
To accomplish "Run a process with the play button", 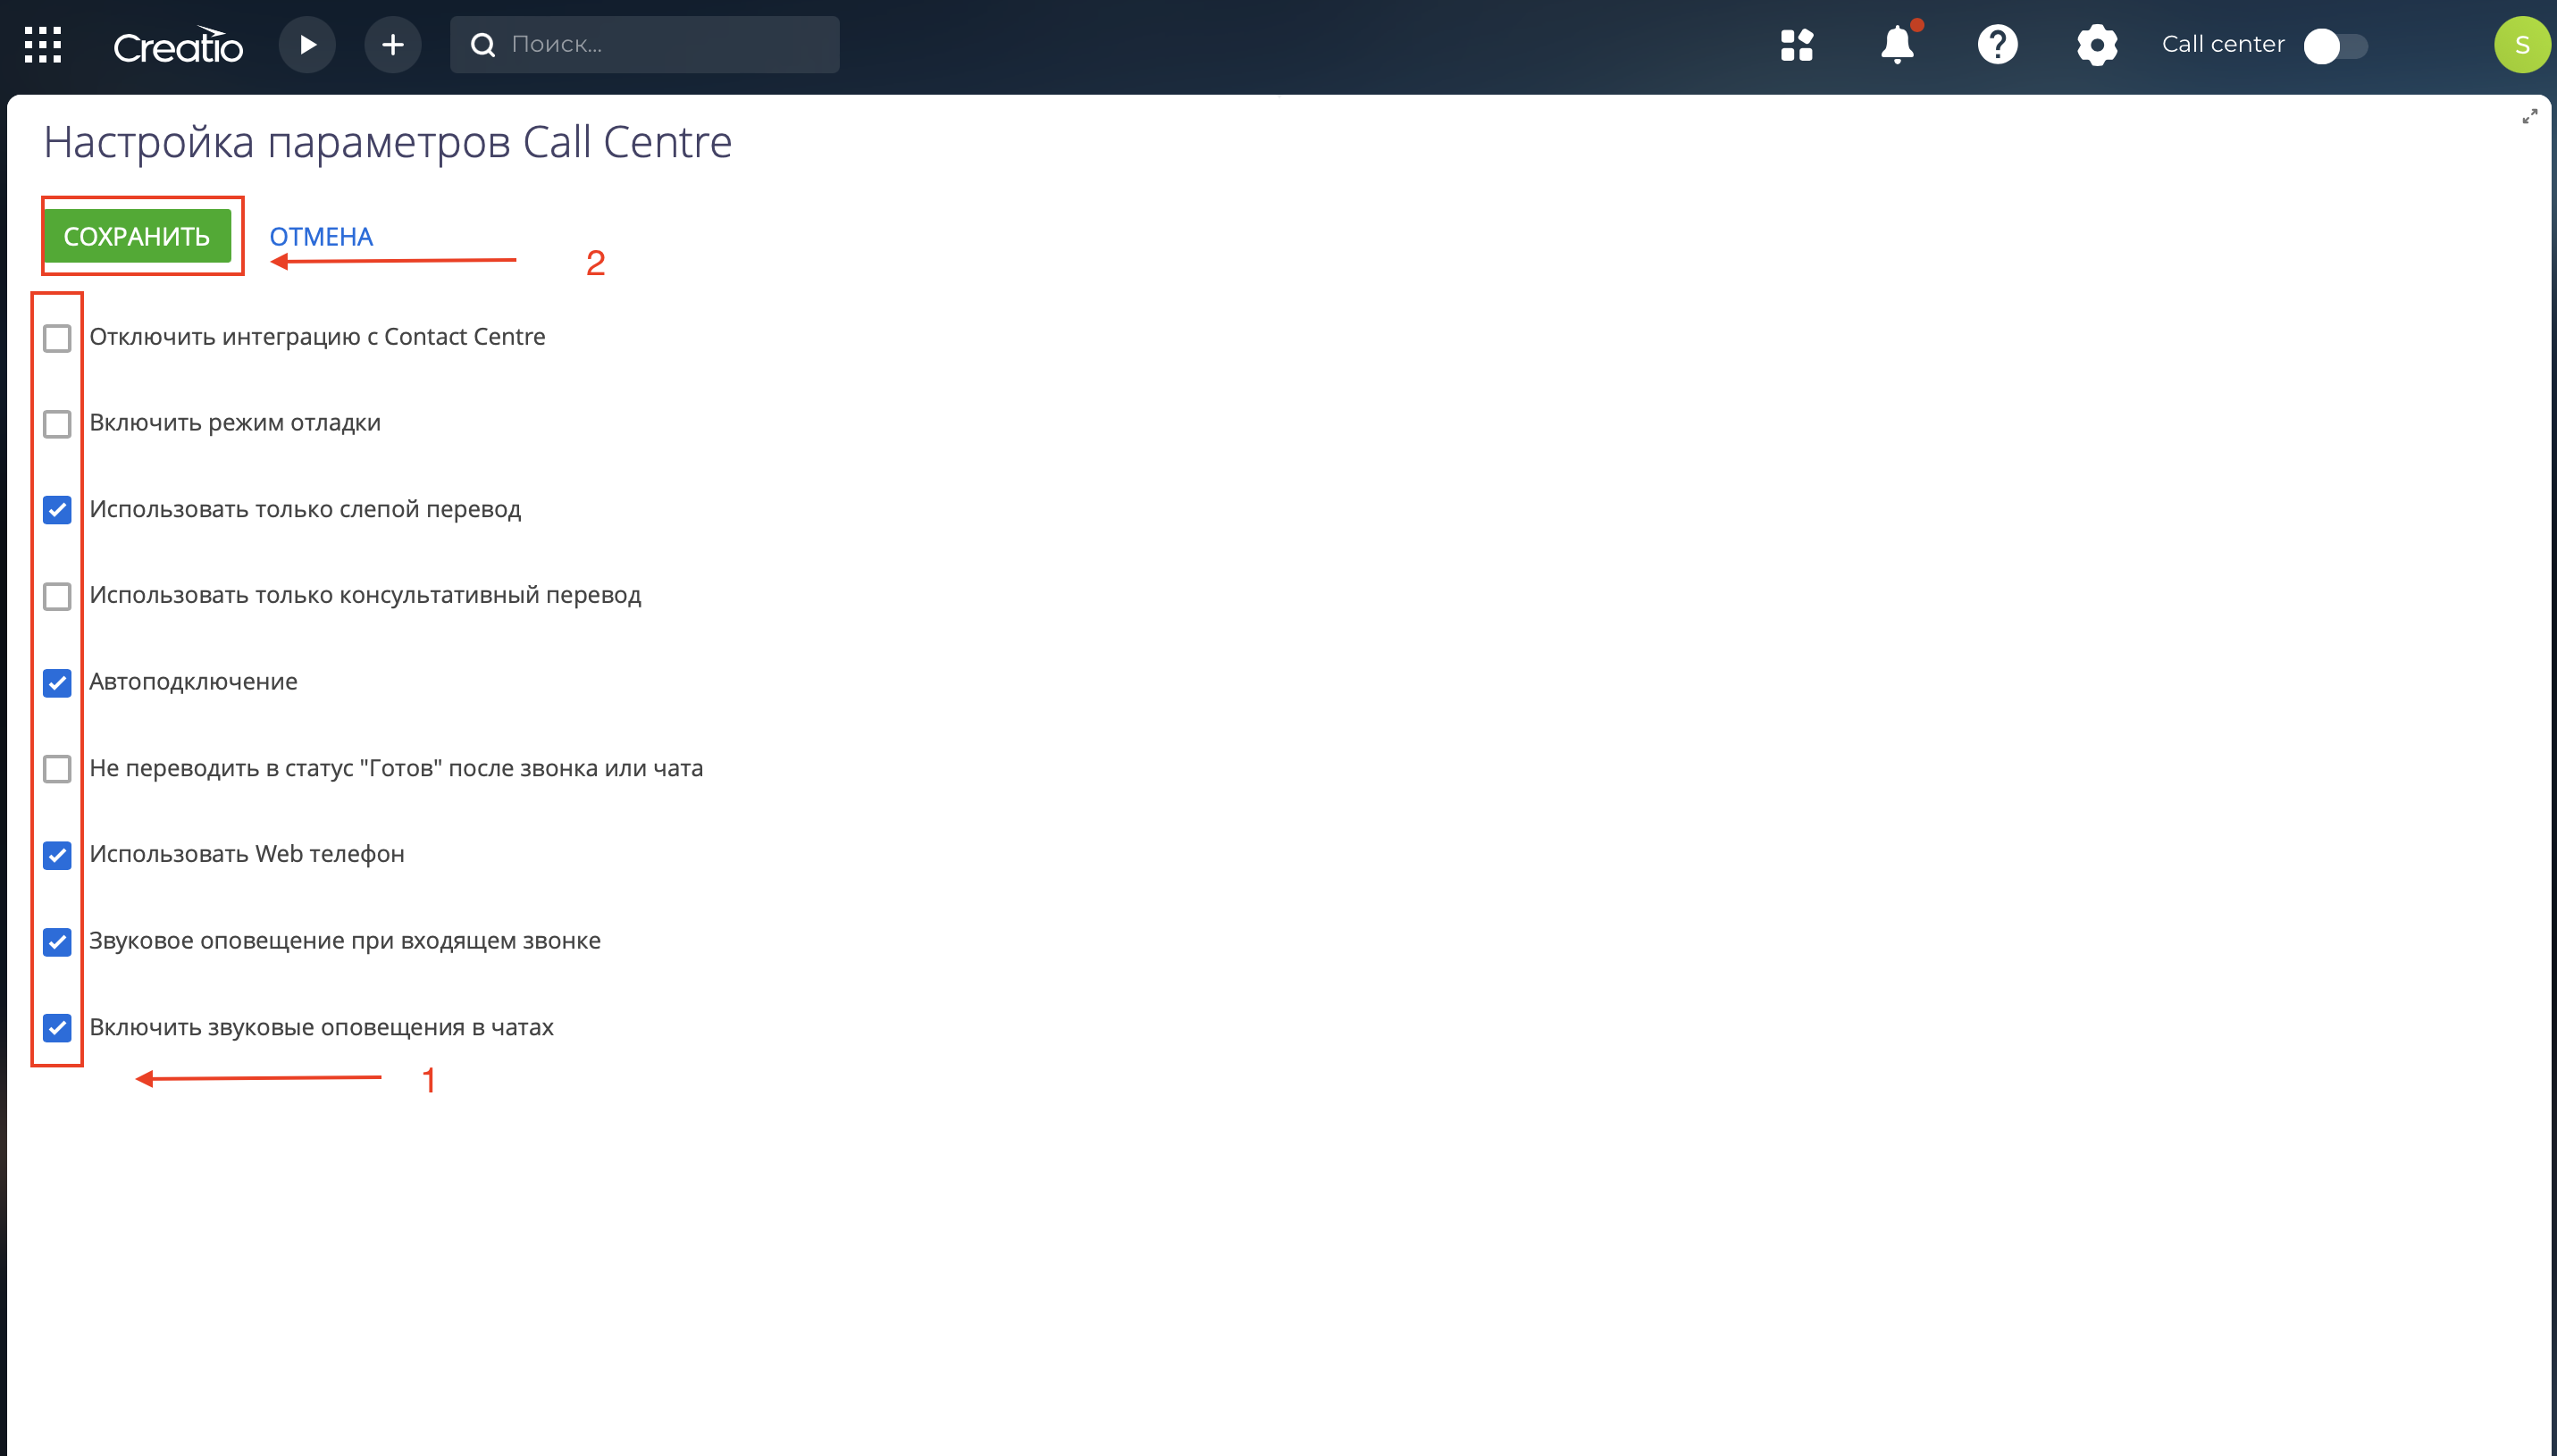I will tap(307, 45).
